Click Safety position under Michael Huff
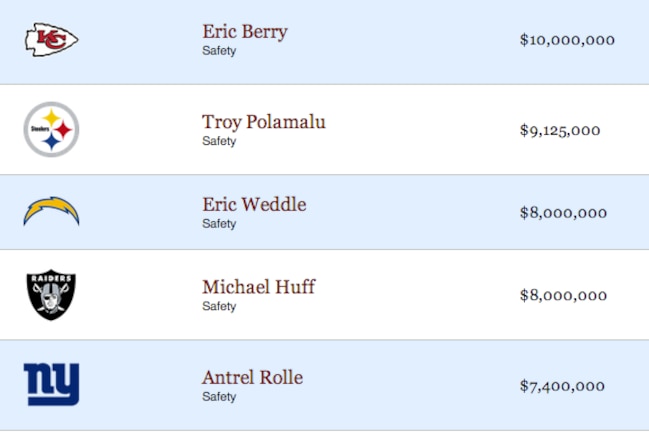 219,306
